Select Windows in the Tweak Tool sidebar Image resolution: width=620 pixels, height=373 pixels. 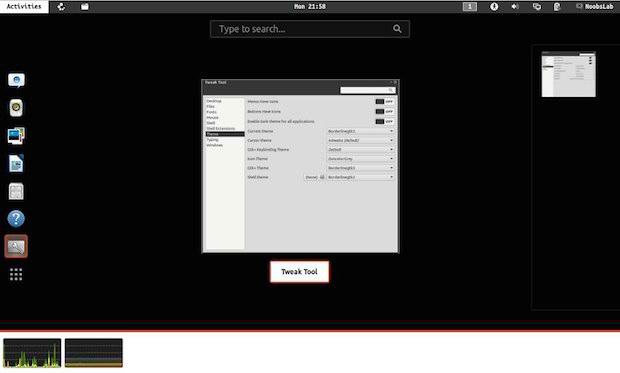point(215,145)
